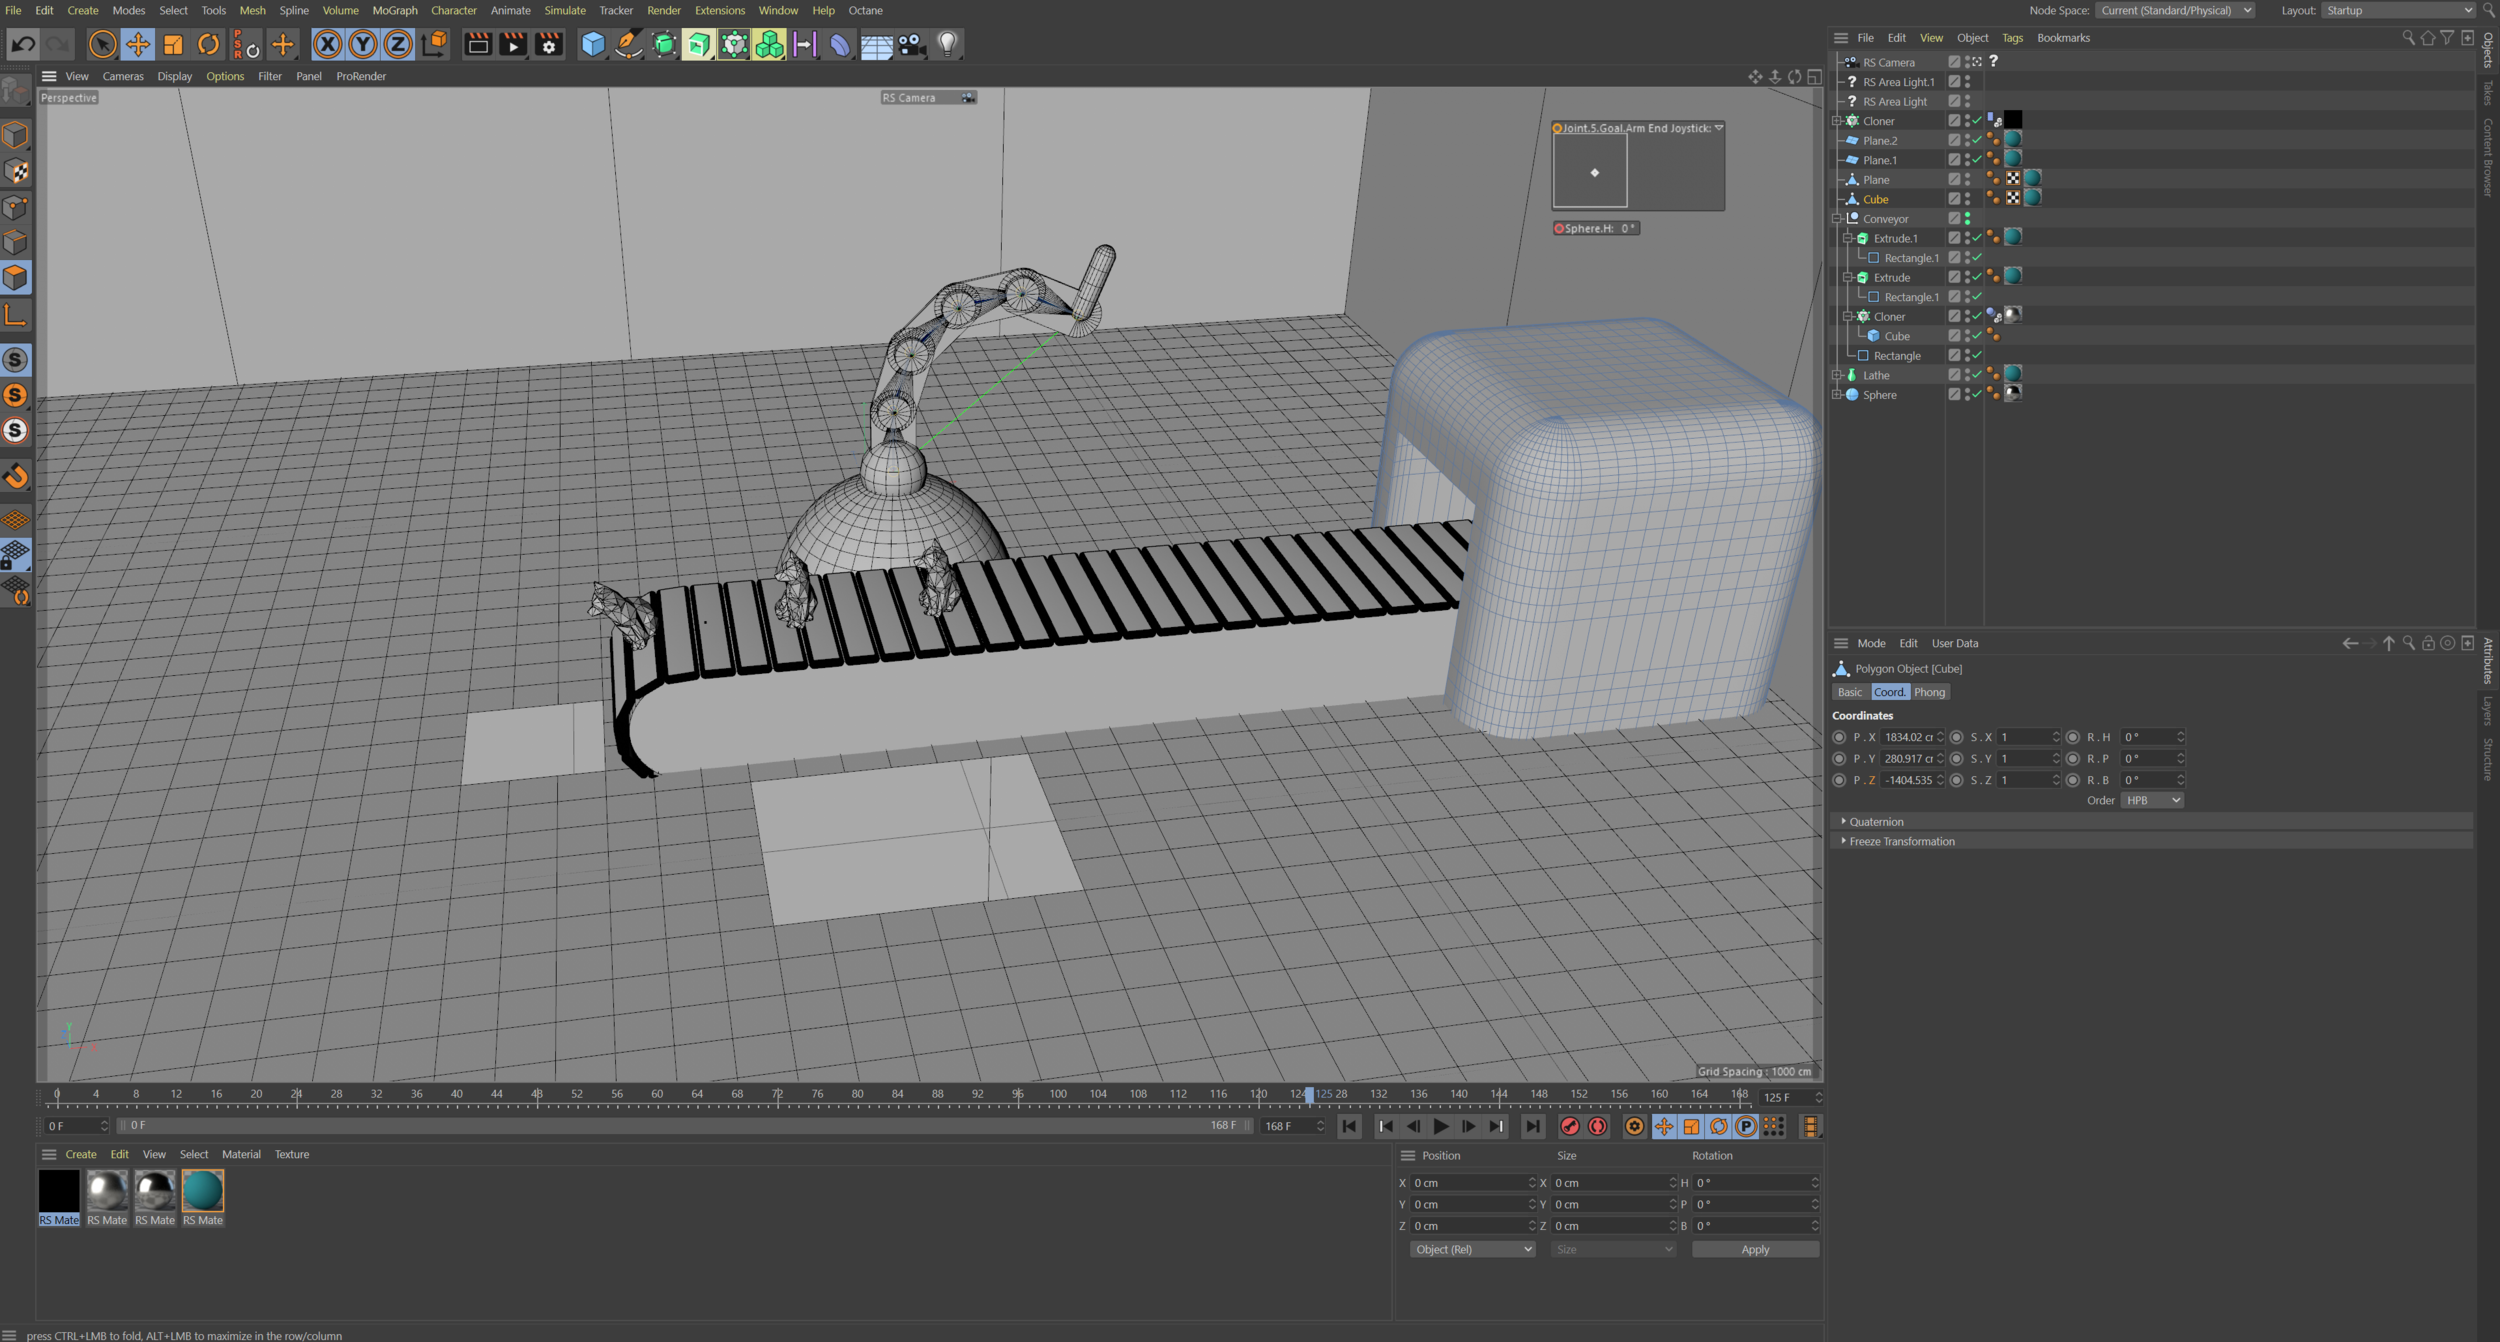
Task: Toggle the X-axis lock
Action: click(x=327, y=44)
